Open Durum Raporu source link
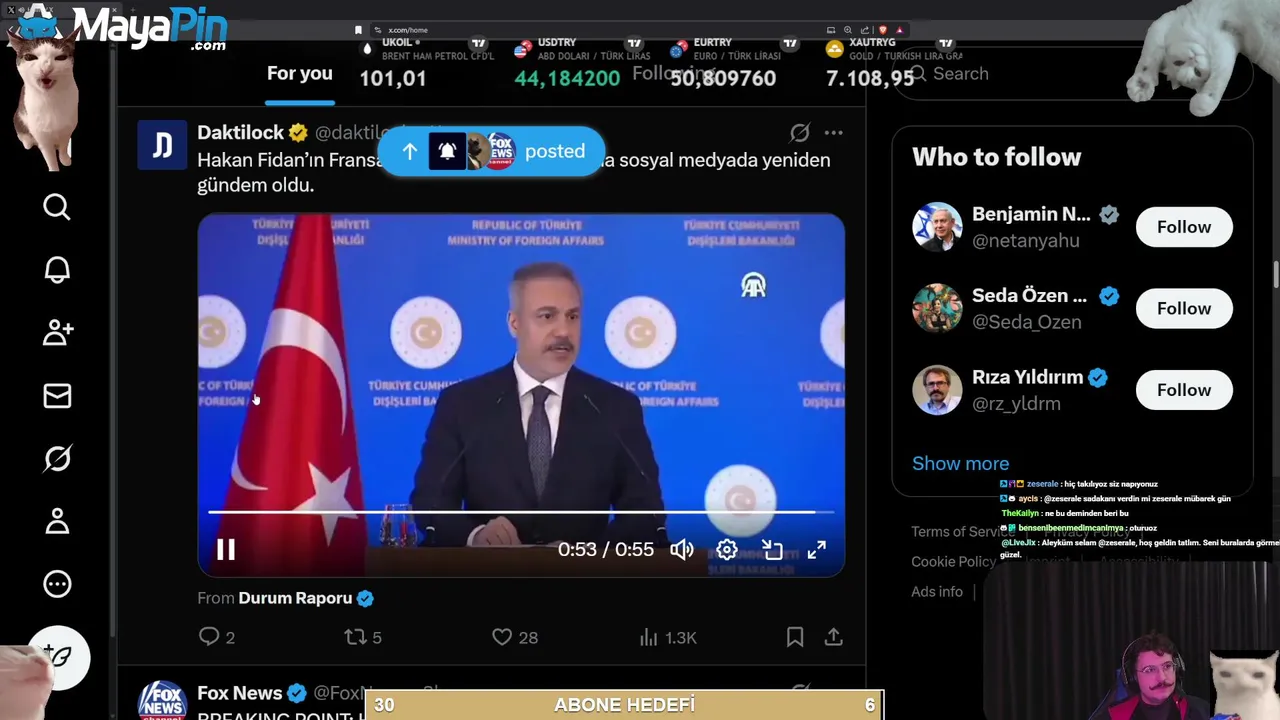 295,598
